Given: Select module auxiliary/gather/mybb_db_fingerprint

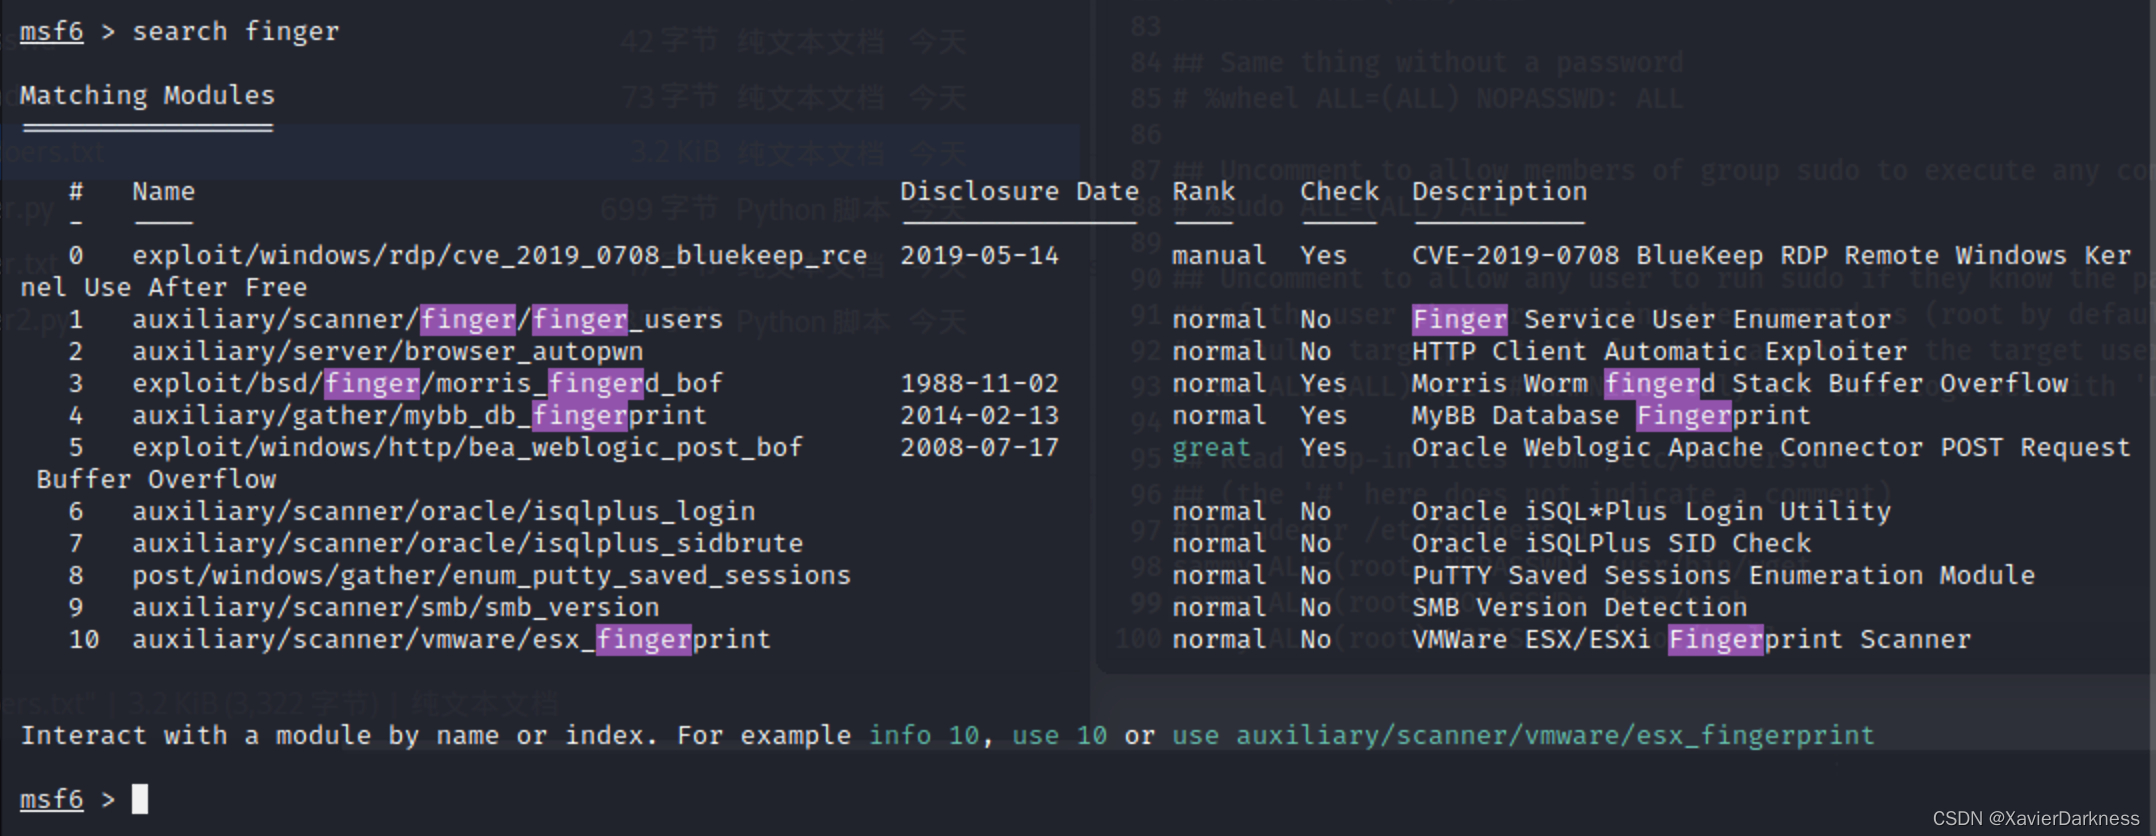Looking at the screenshot, I should click(x=419, y=416).
